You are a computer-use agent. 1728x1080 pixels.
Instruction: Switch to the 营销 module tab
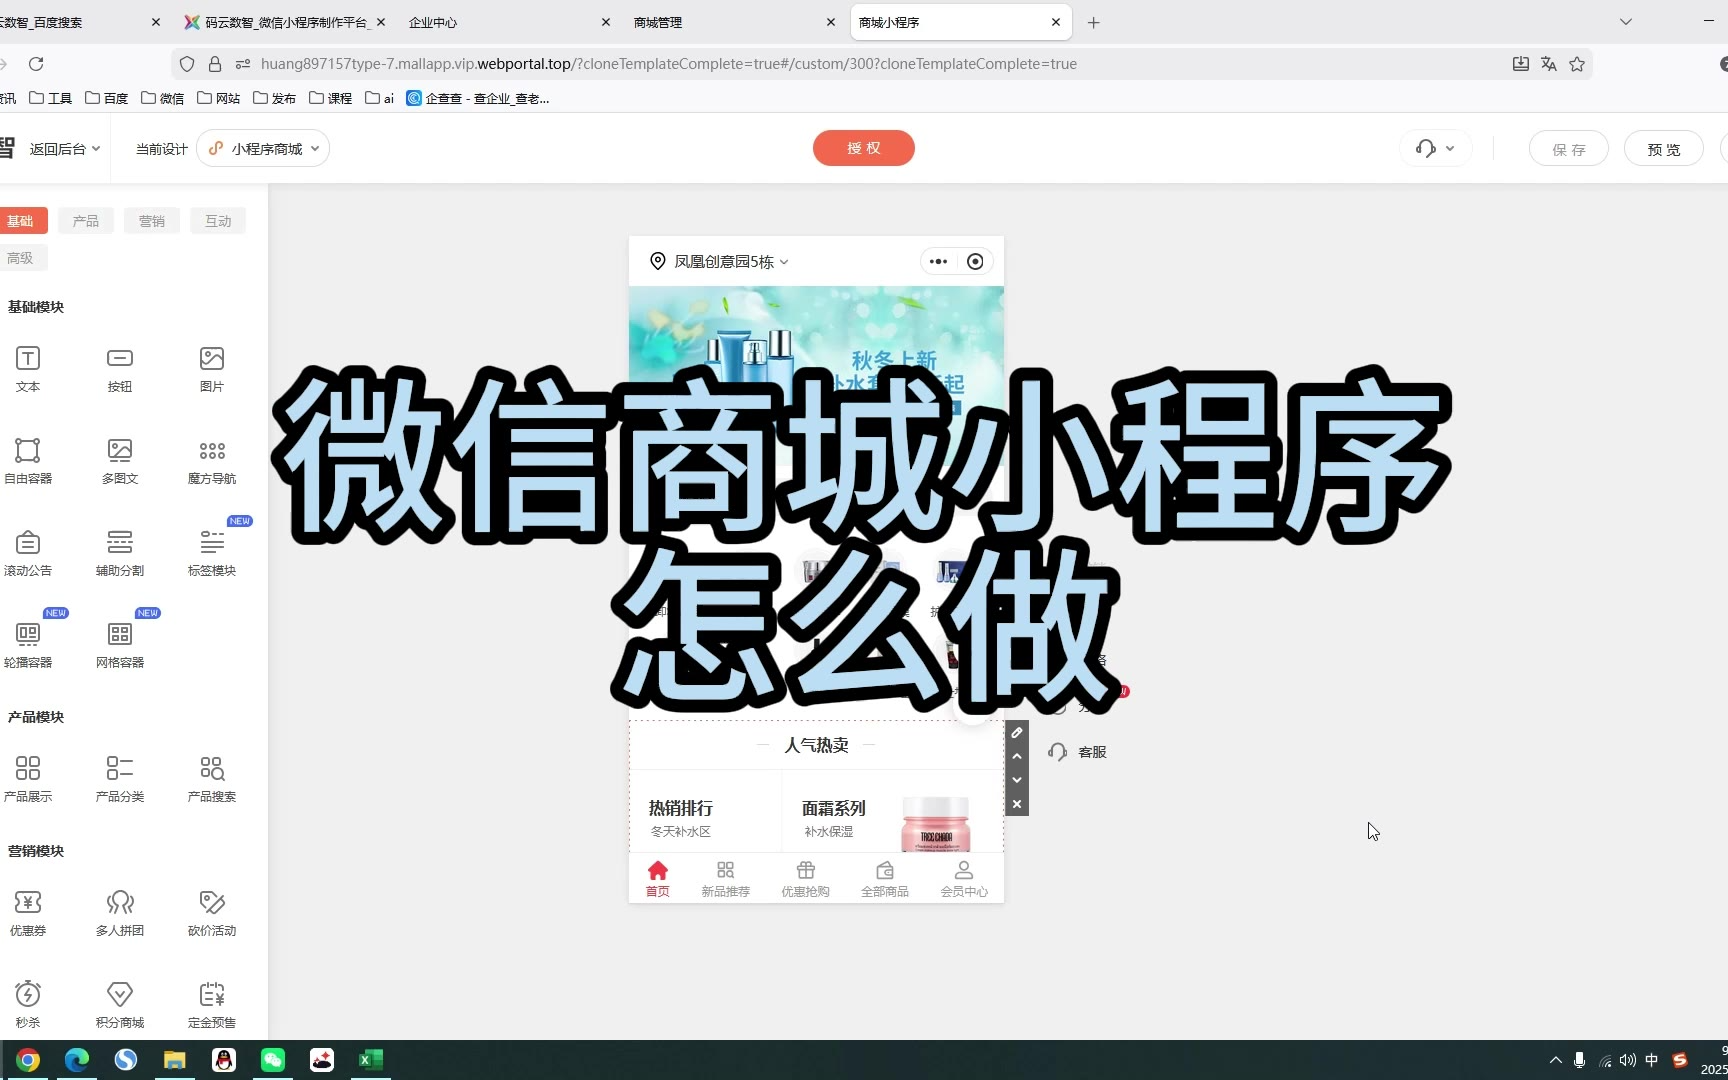(x=152, y=221)
